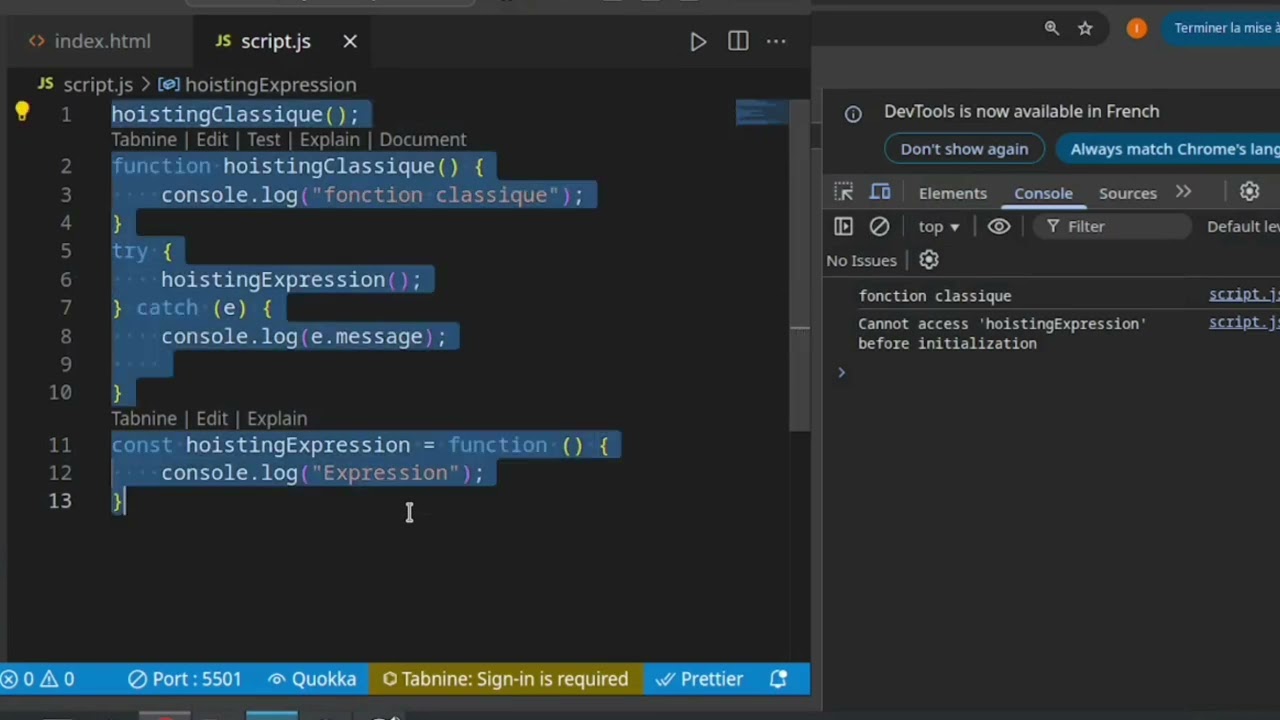Click the minimap preview
The height and width of the screenshot is (720, 1280).
tap(762, 112)
